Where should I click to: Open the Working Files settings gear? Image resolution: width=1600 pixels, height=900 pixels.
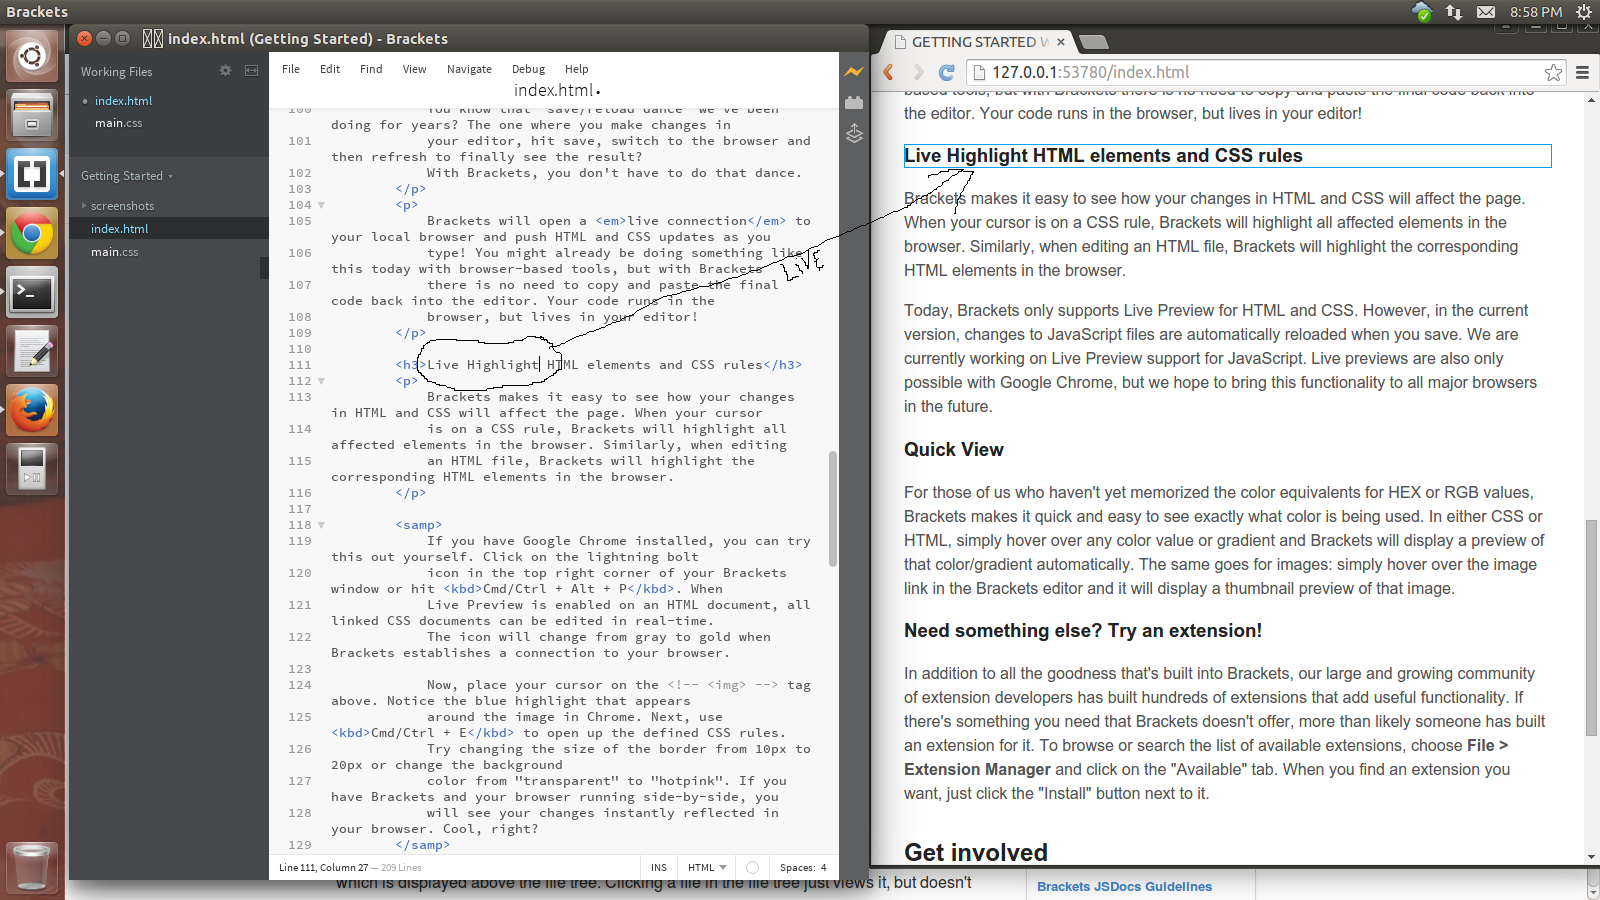click(226, 71)
